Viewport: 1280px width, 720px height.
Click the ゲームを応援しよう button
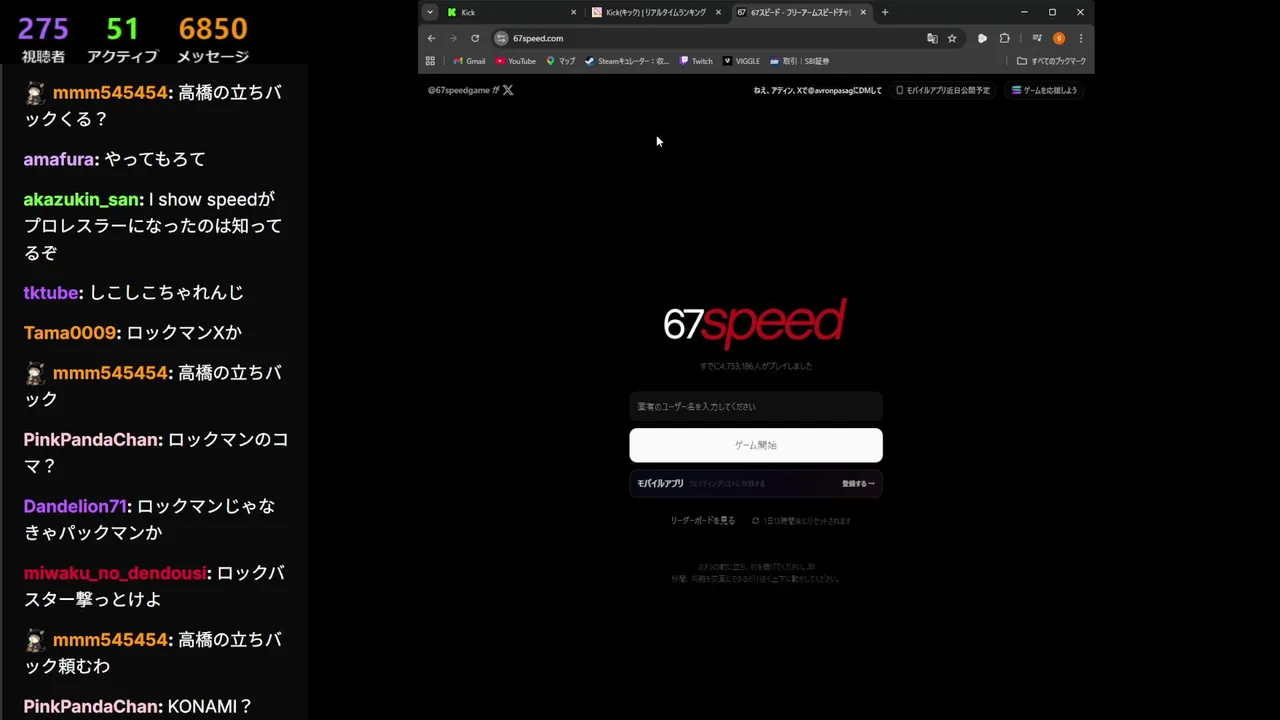[1044, 90]
